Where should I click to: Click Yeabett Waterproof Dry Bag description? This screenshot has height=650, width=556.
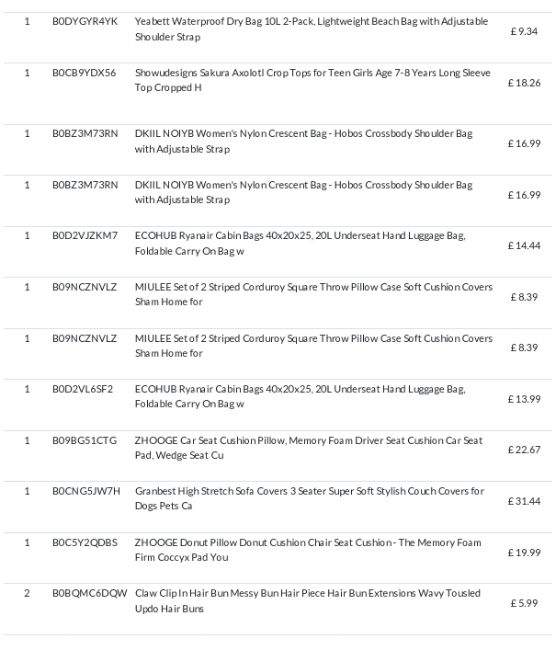coord(311,29)
